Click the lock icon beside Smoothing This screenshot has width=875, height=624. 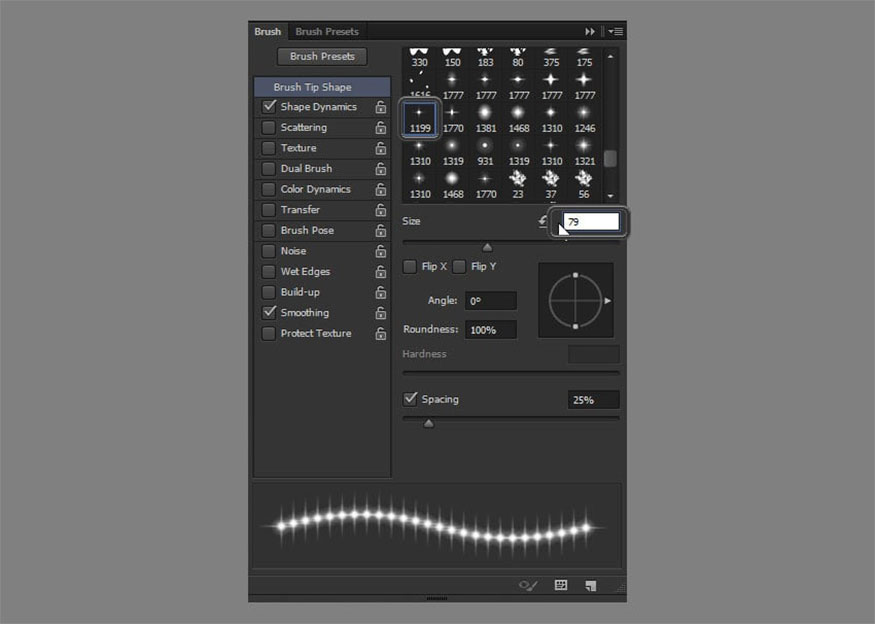[381, 313]
